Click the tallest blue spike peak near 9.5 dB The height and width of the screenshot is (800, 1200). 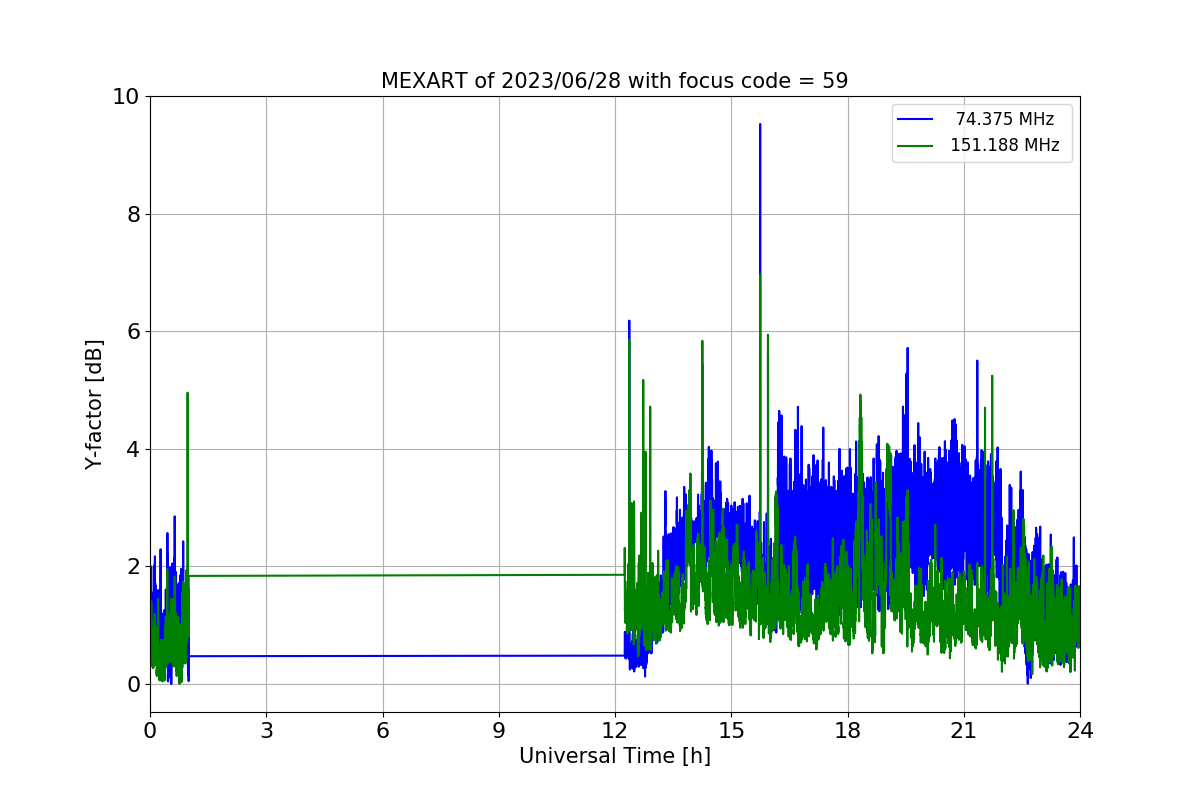[760, 126]
